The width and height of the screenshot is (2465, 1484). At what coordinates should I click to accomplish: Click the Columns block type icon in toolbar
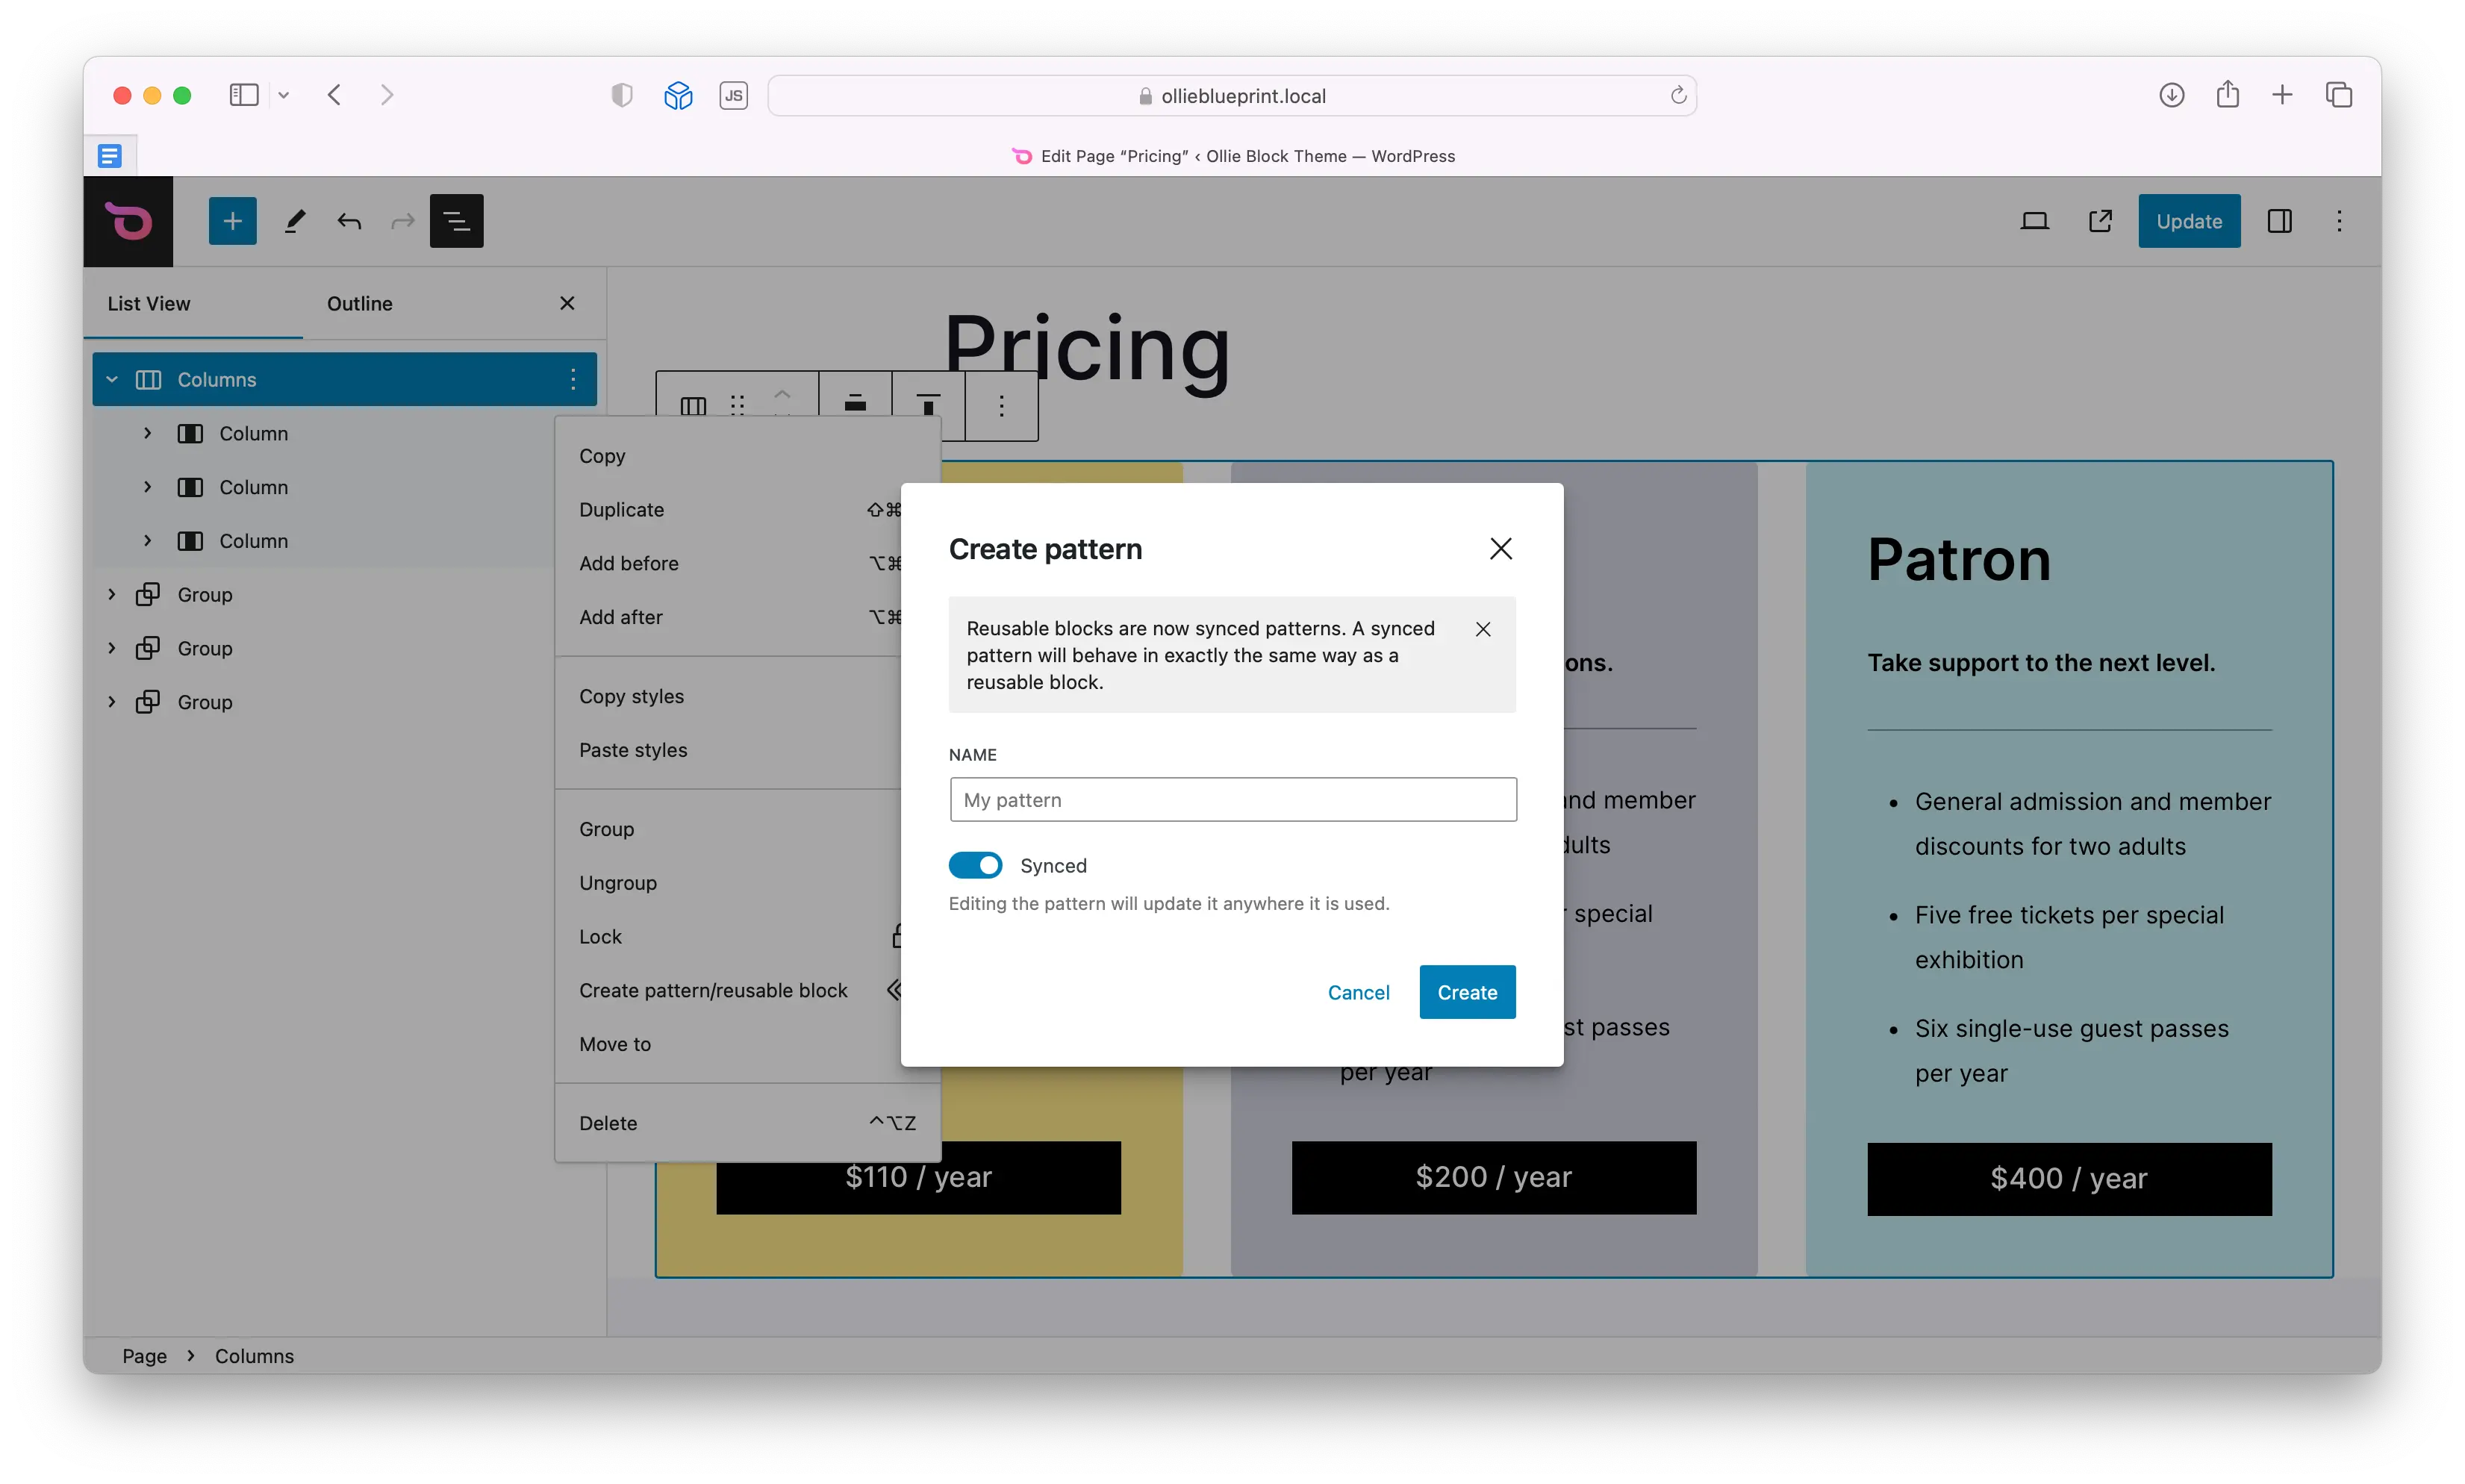(693, 405)
